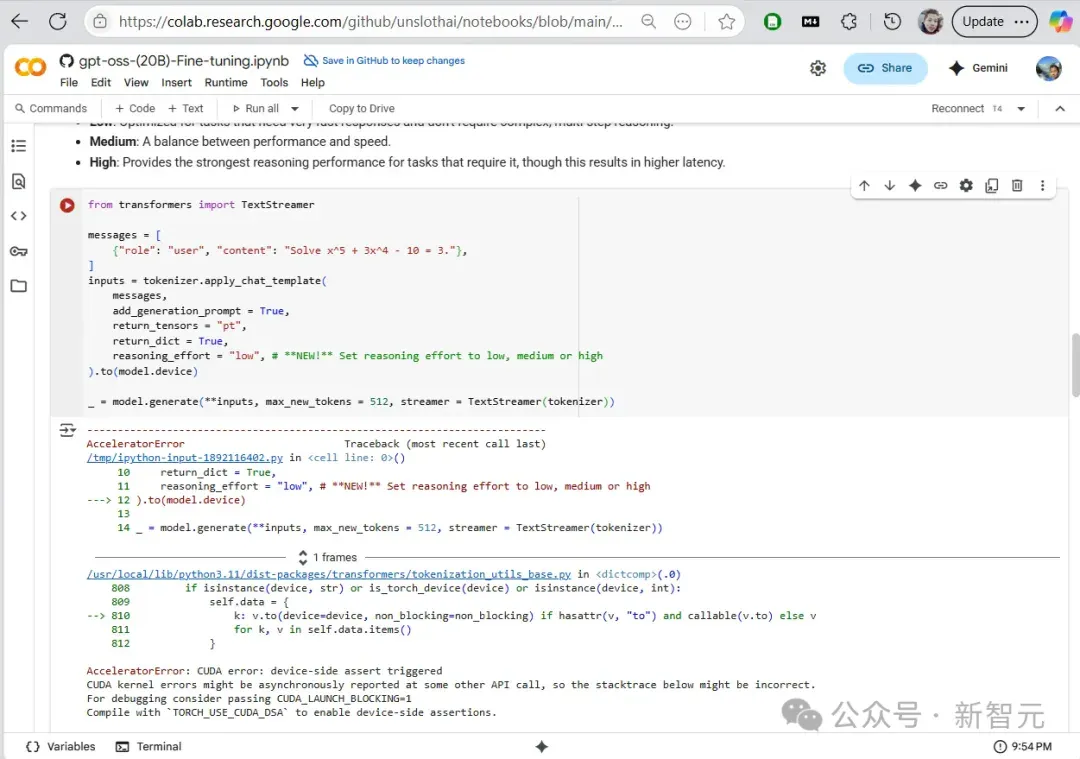The height and width of the screenshot is (759, 1080).
Task: Open find and replace sidebar icon
Action: tap(19, 181)
